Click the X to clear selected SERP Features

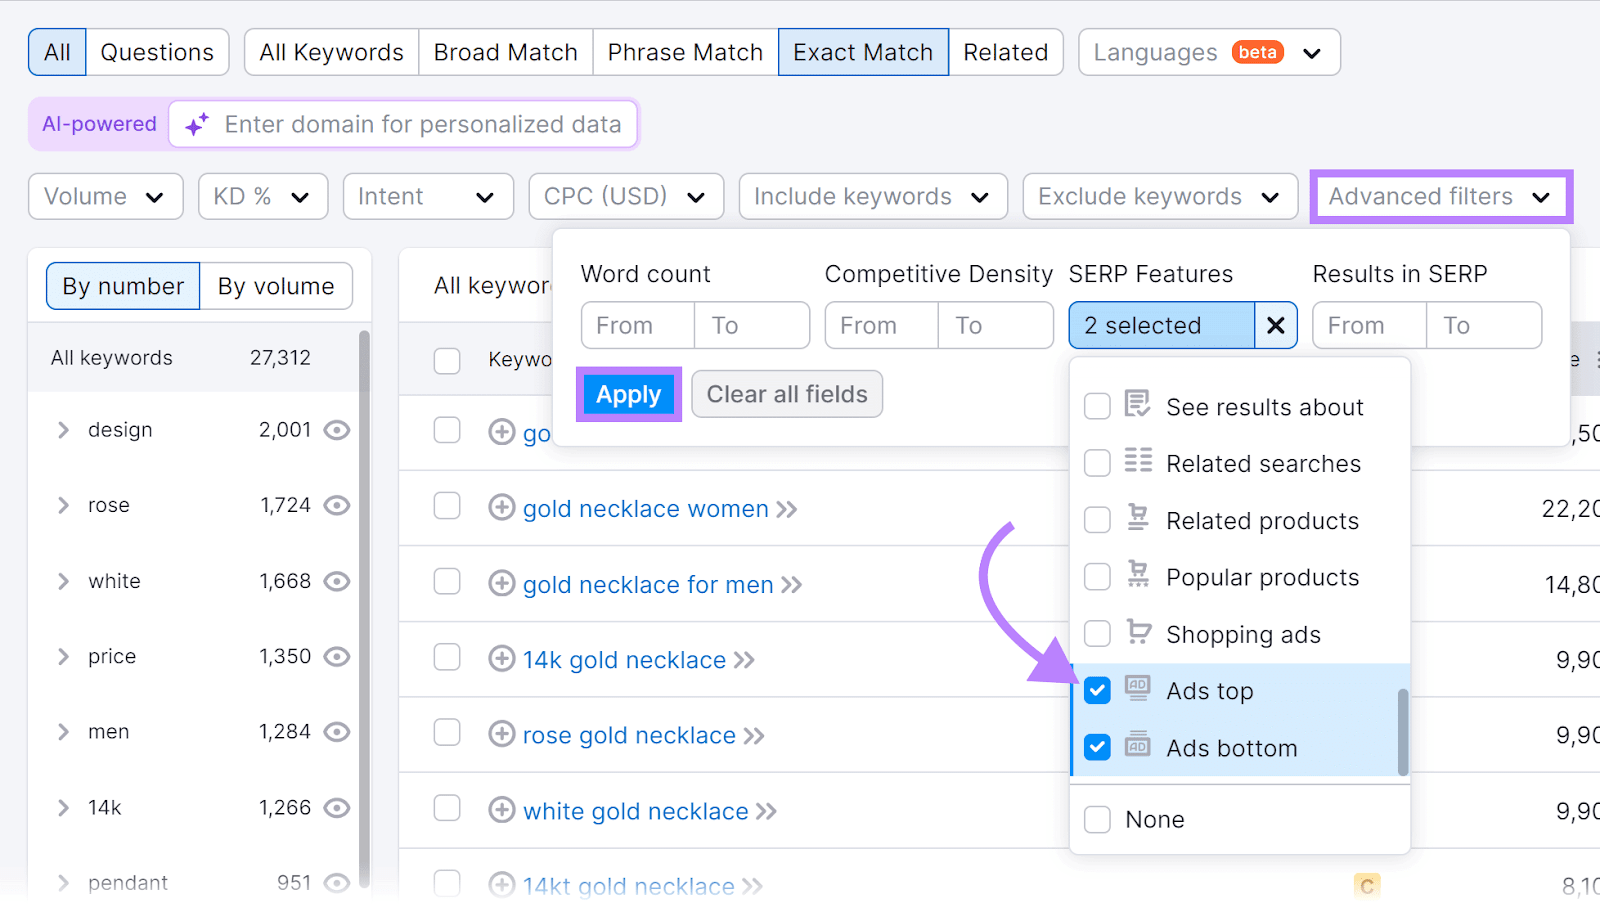point(1276,325)
